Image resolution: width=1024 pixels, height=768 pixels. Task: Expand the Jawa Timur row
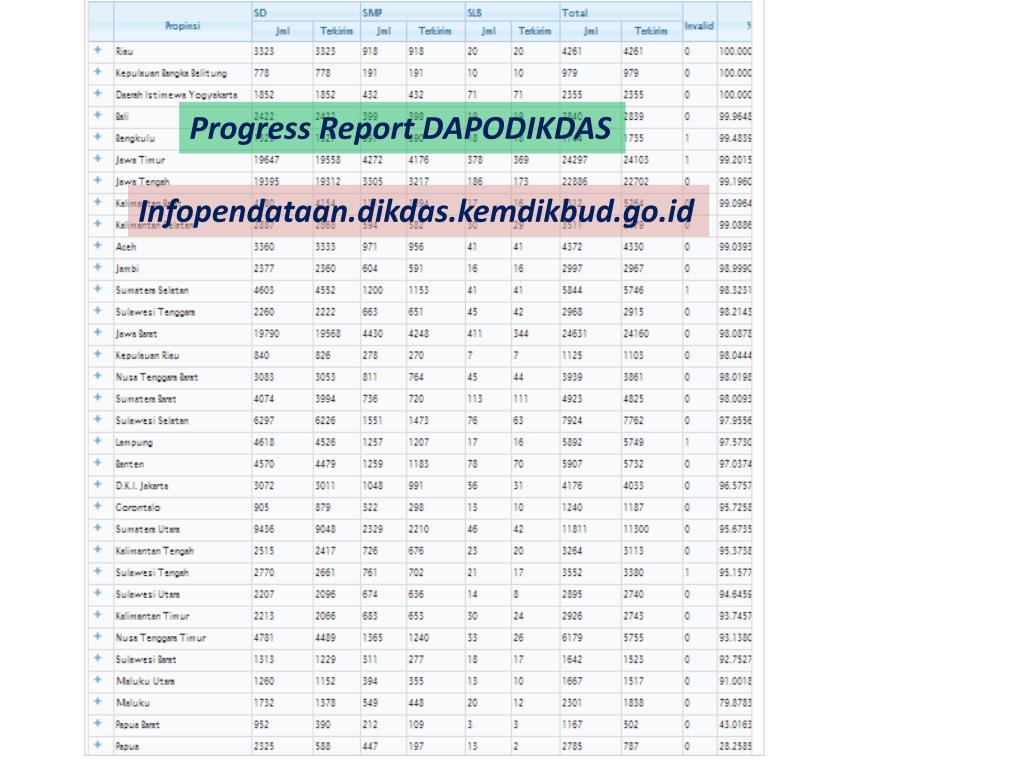pyautogui.click(x=98, y=159)
